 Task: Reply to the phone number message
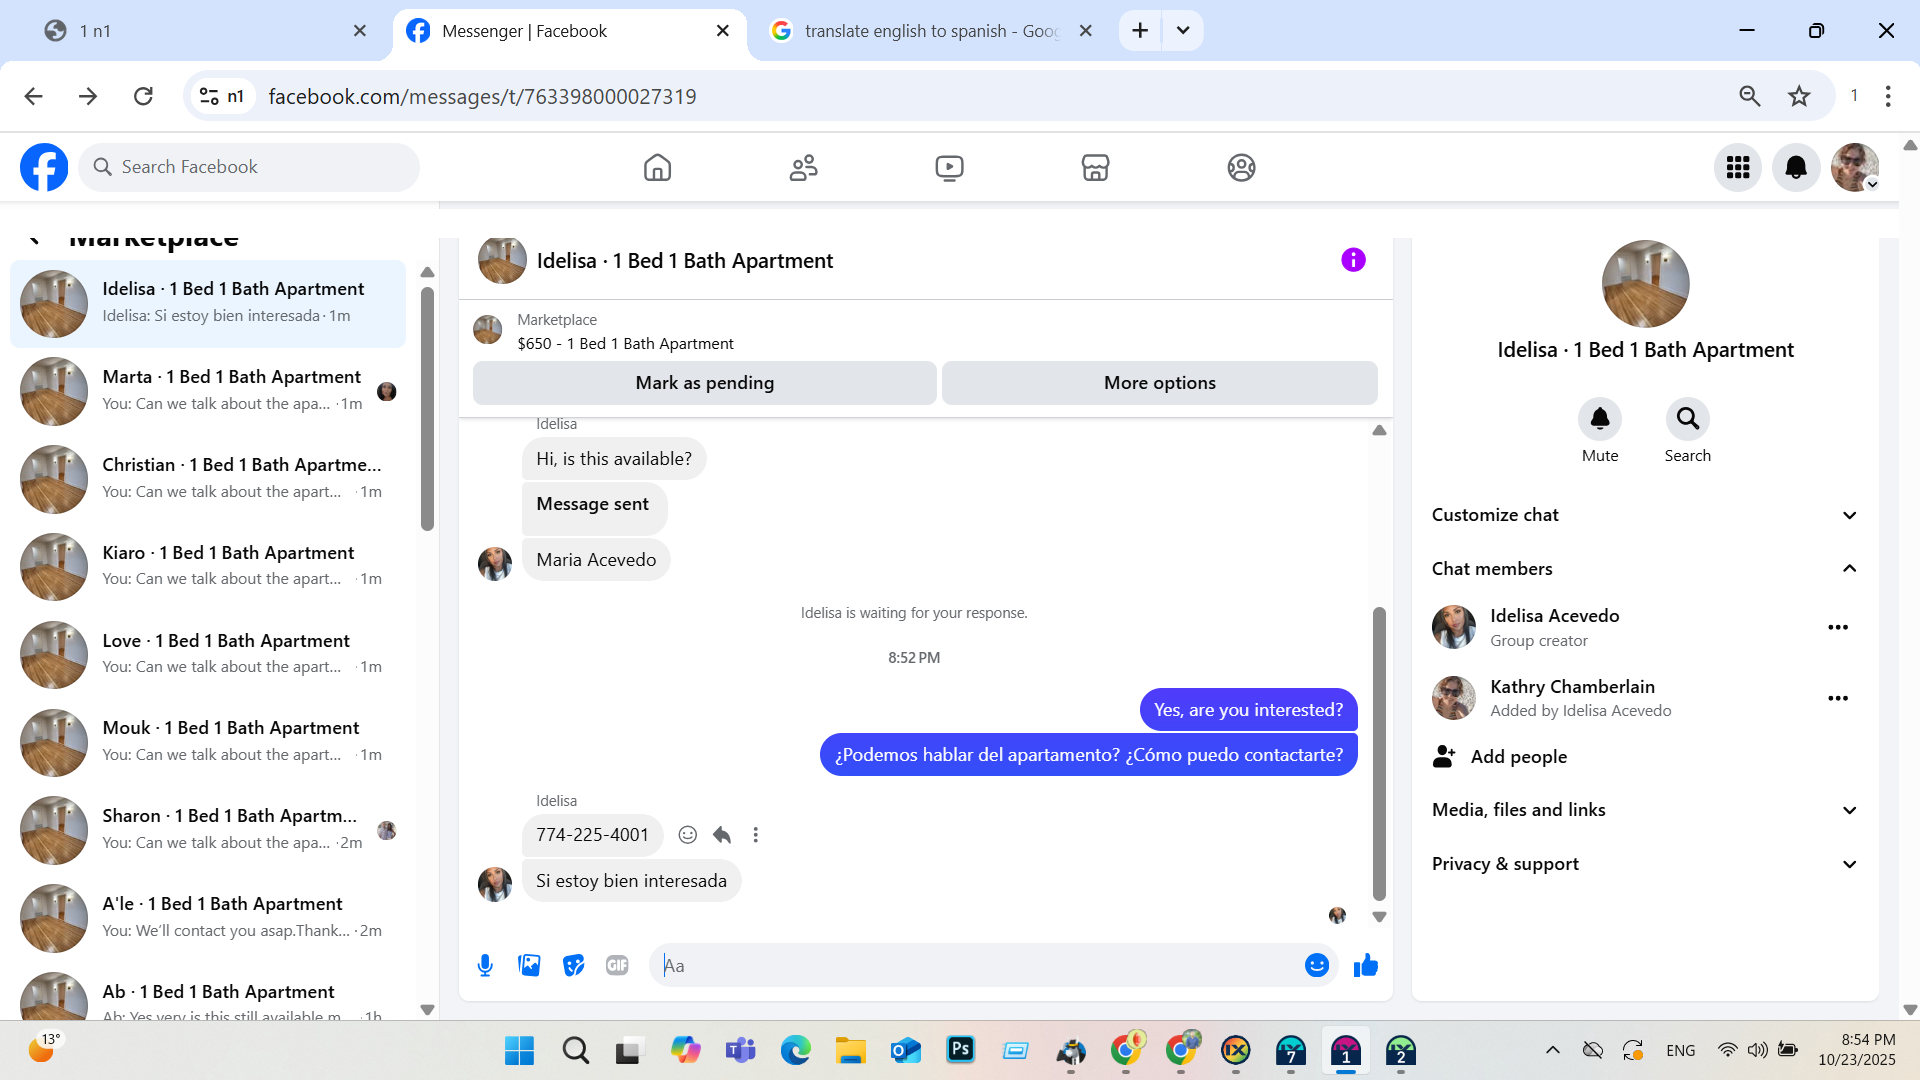(x=722, y=835)
